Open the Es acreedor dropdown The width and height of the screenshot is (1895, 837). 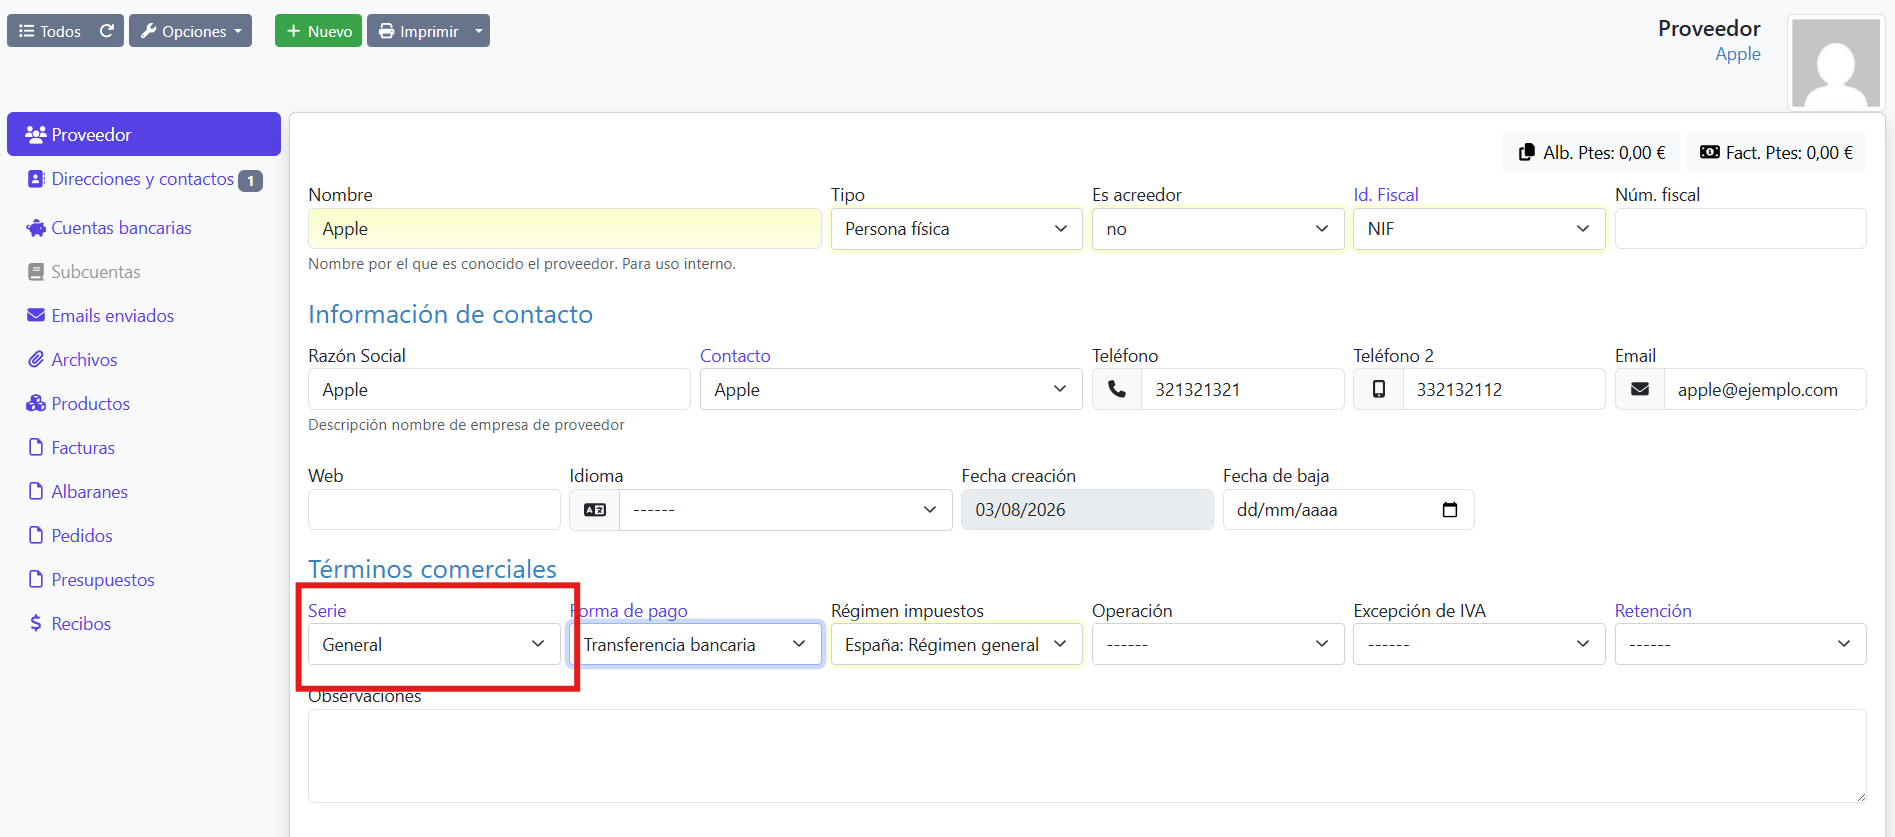[1218, 229]
